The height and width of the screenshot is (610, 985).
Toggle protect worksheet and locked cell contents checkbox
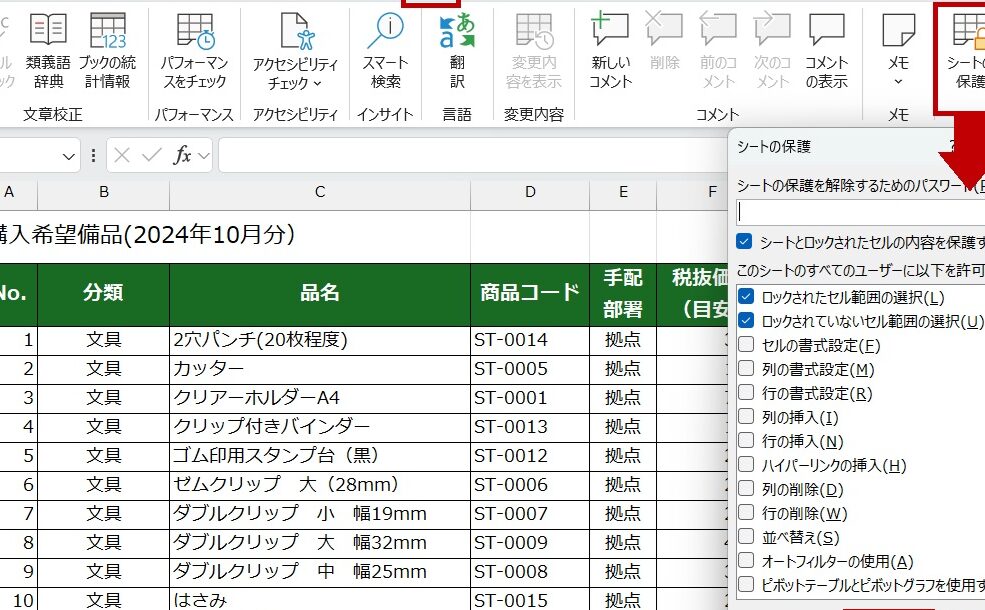744,241
